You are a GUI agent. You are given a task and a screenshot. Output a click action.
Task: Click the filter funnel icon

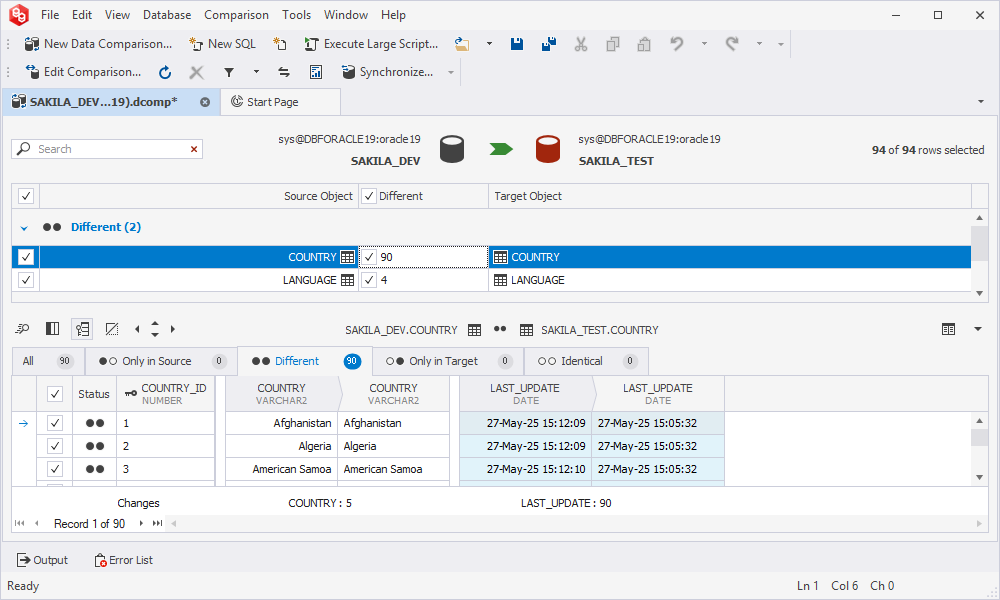[228, 72]
